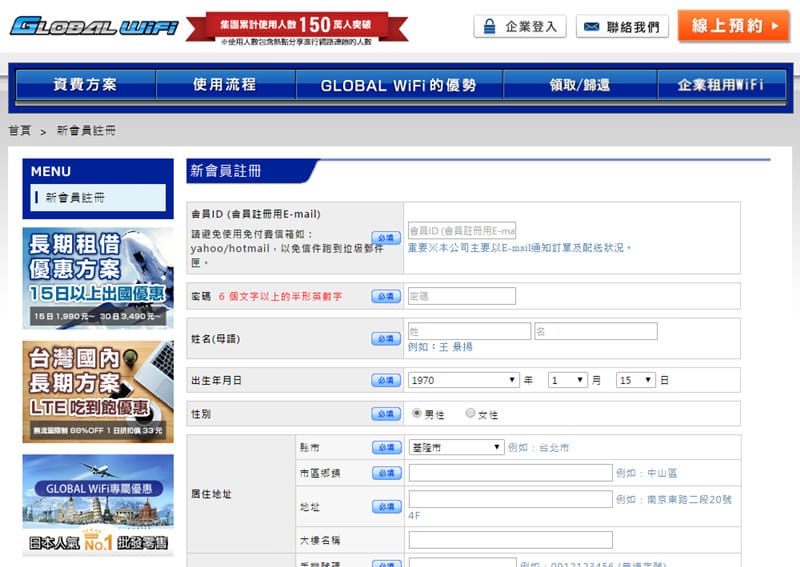Open the 資費方案 menu
This screenshot has width=800, height=567.
(x=86, y=85)
